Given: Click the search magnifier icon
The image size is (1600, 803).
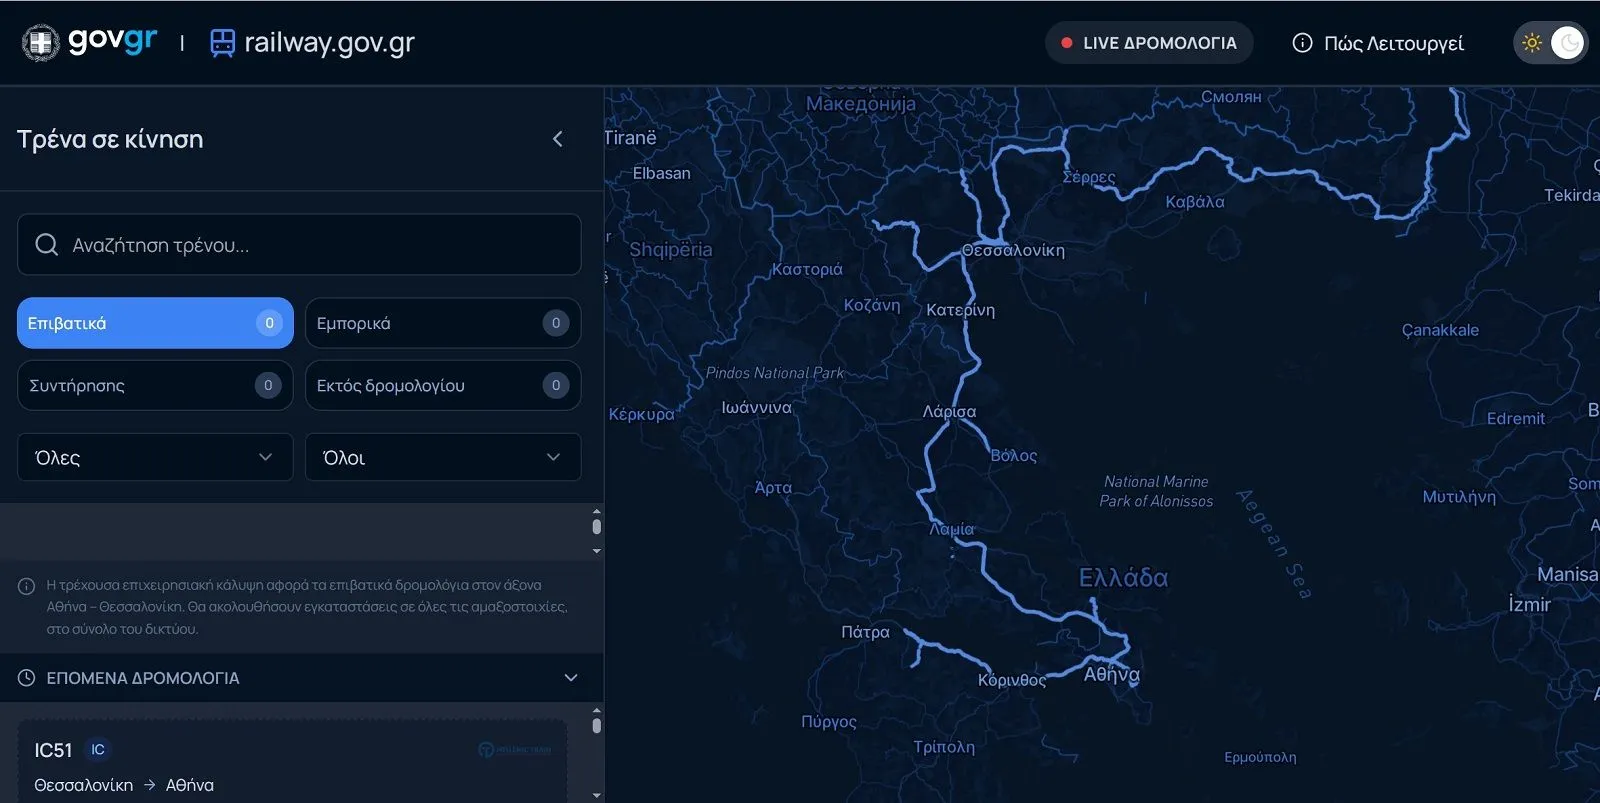Looking at the screenshot, I should click(x=46, y=245).
